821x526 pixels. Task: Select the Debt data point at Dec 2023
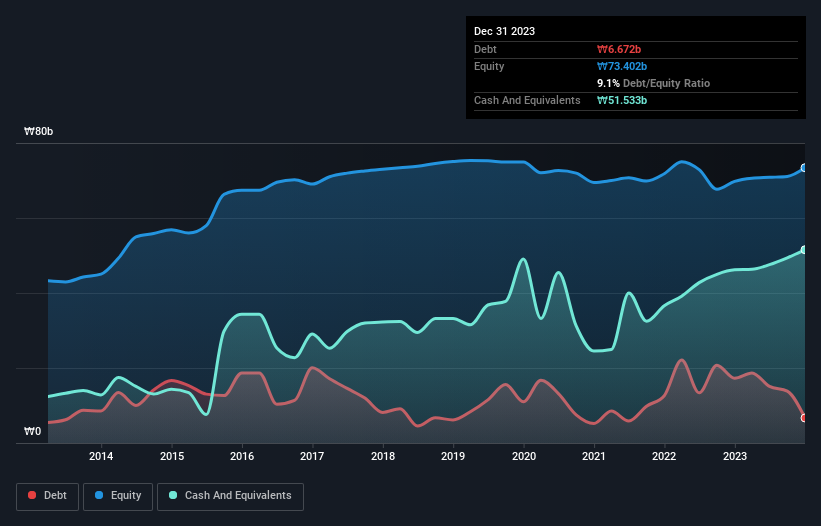[x=804, y=418]
